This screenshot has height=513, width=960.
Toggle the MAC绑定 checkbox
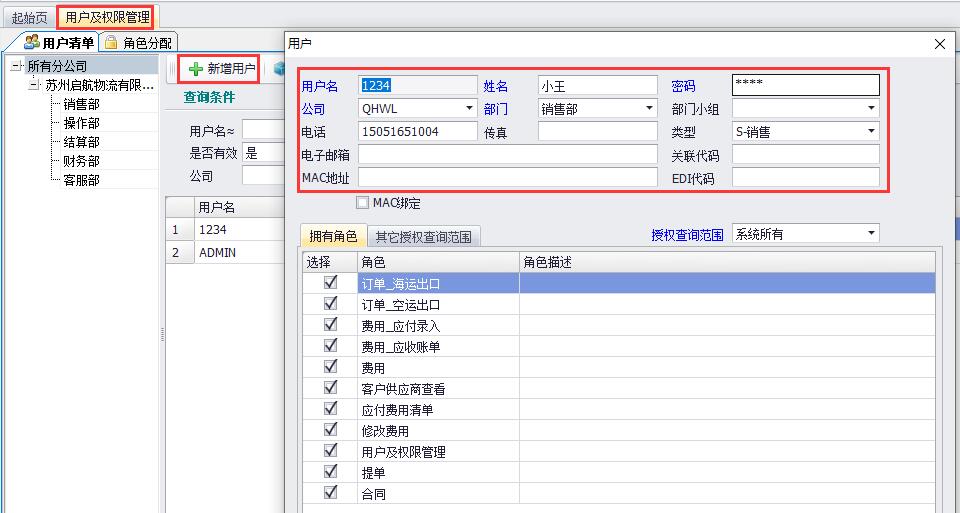362,203
